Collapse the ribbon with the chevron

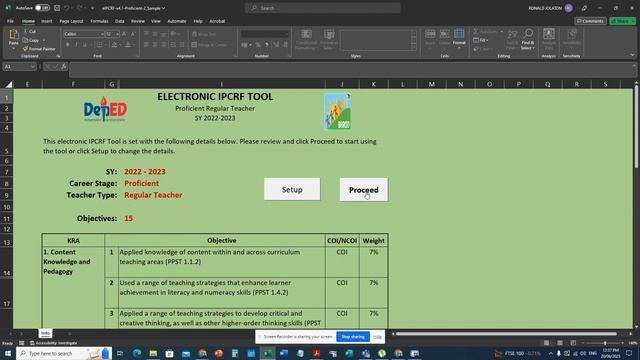[x=632, y=55]
